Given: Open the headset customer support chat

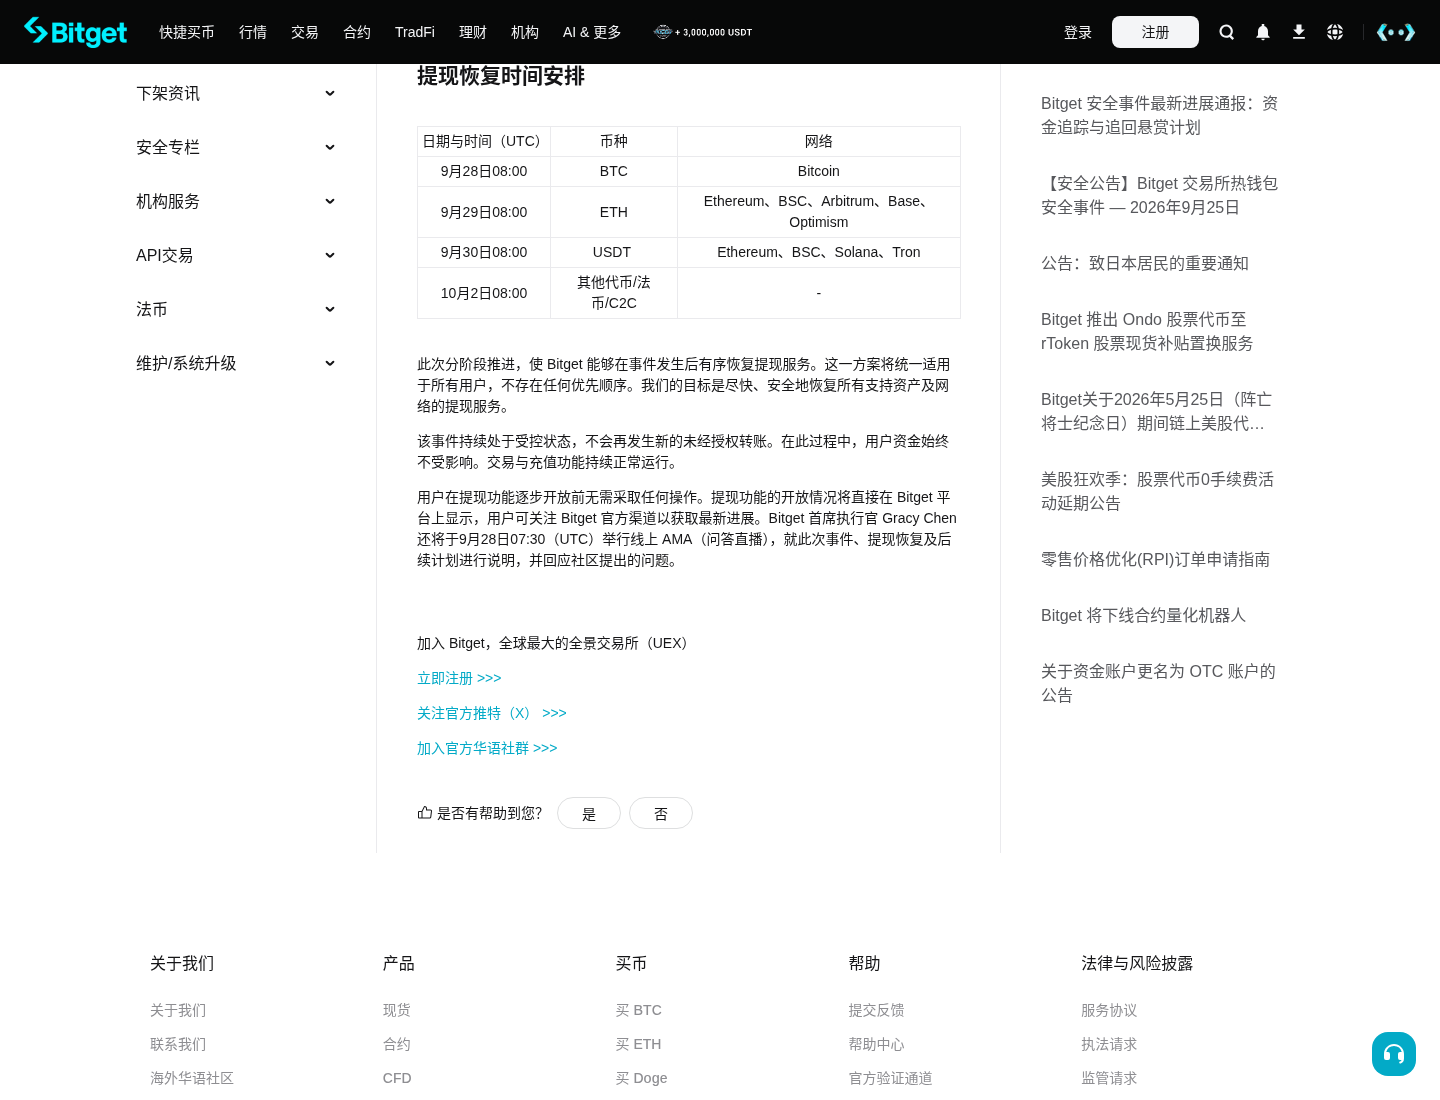Looking at the screenshot, I should (x=1394, y=1054).
